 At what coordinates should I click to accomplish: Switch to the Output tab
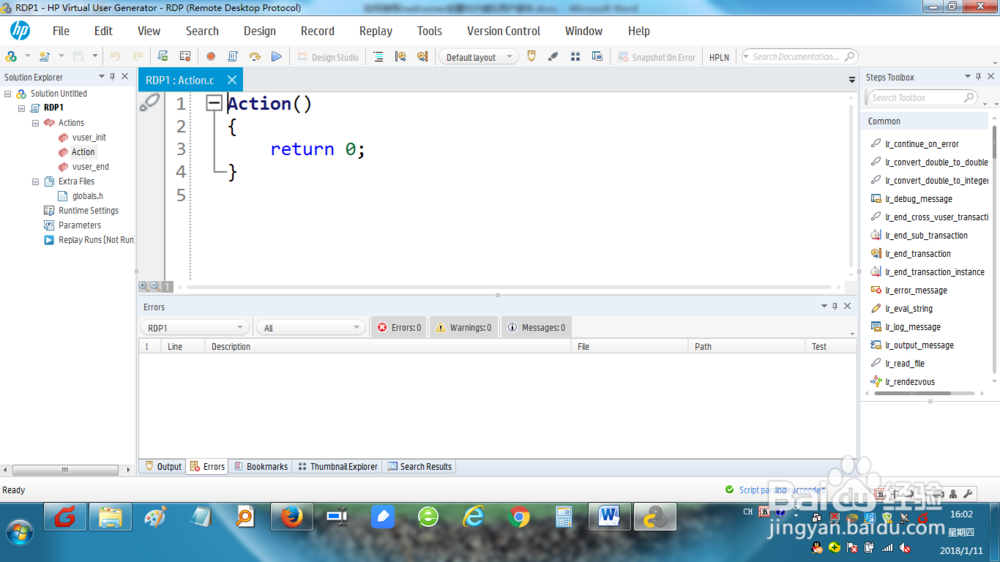click(163, 466)
